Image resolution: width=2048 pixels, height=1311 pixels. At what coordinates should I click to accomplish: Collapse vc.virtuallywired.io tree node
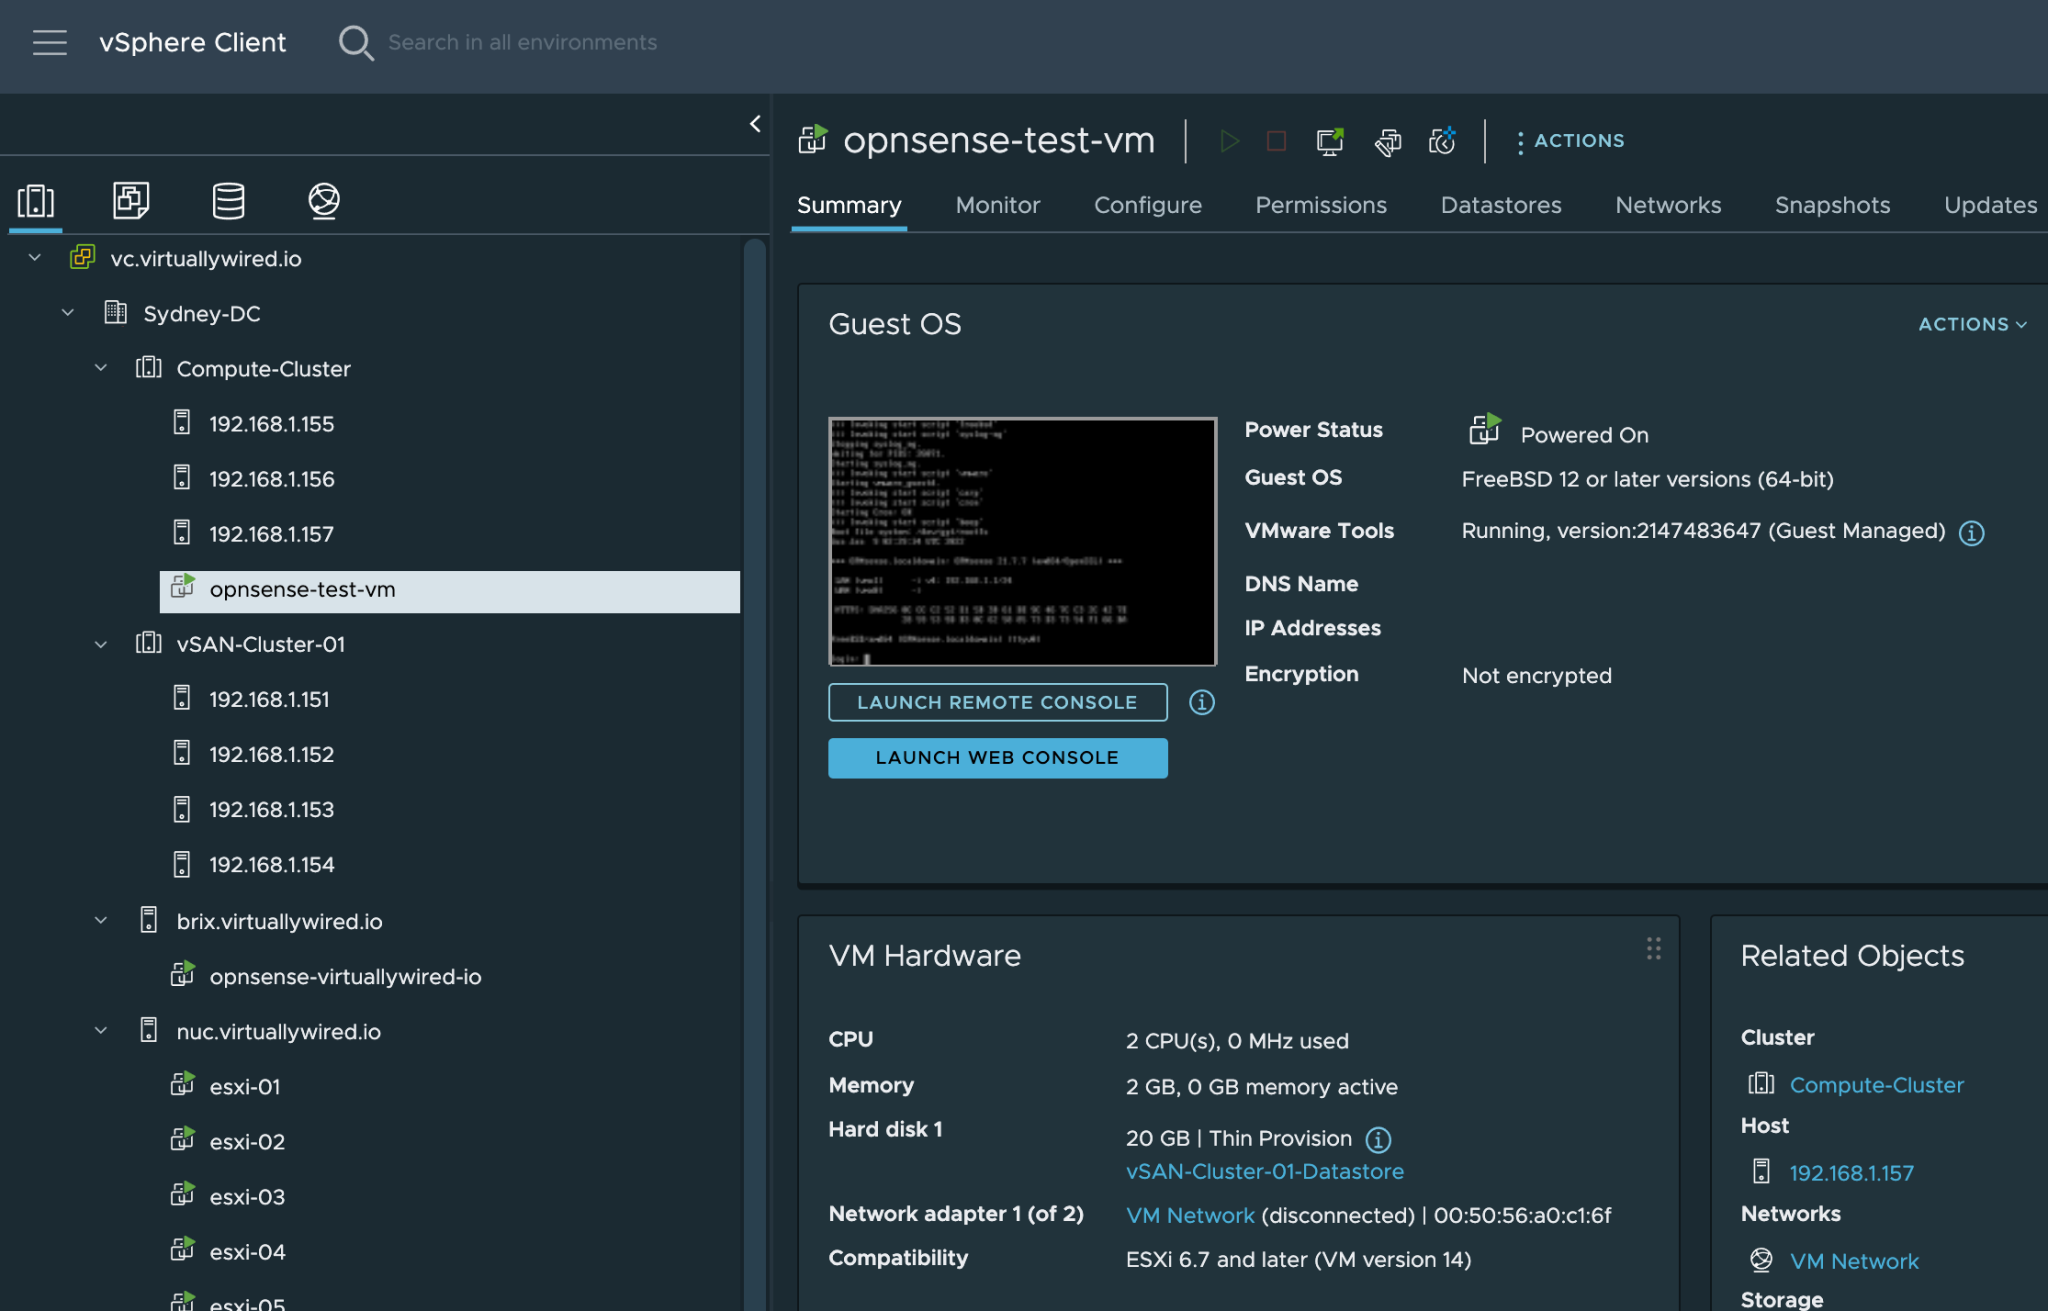pos(35,258)
